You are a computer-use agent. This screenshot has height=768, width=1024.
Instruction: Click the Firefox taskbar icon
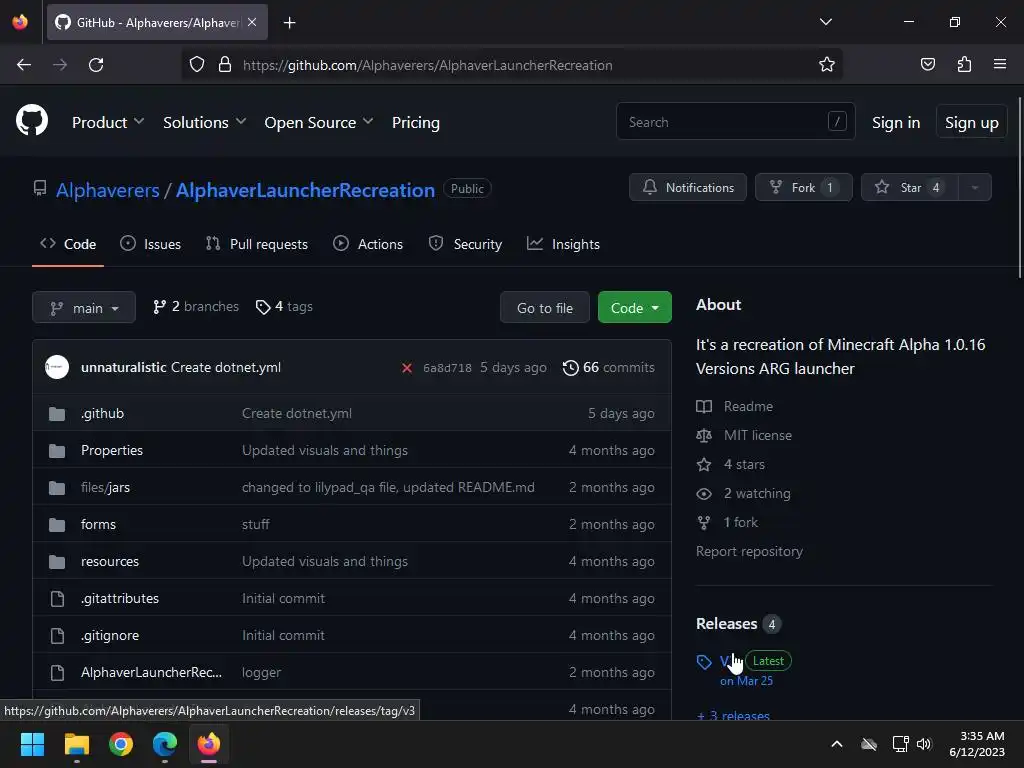(x=209, y=744)
